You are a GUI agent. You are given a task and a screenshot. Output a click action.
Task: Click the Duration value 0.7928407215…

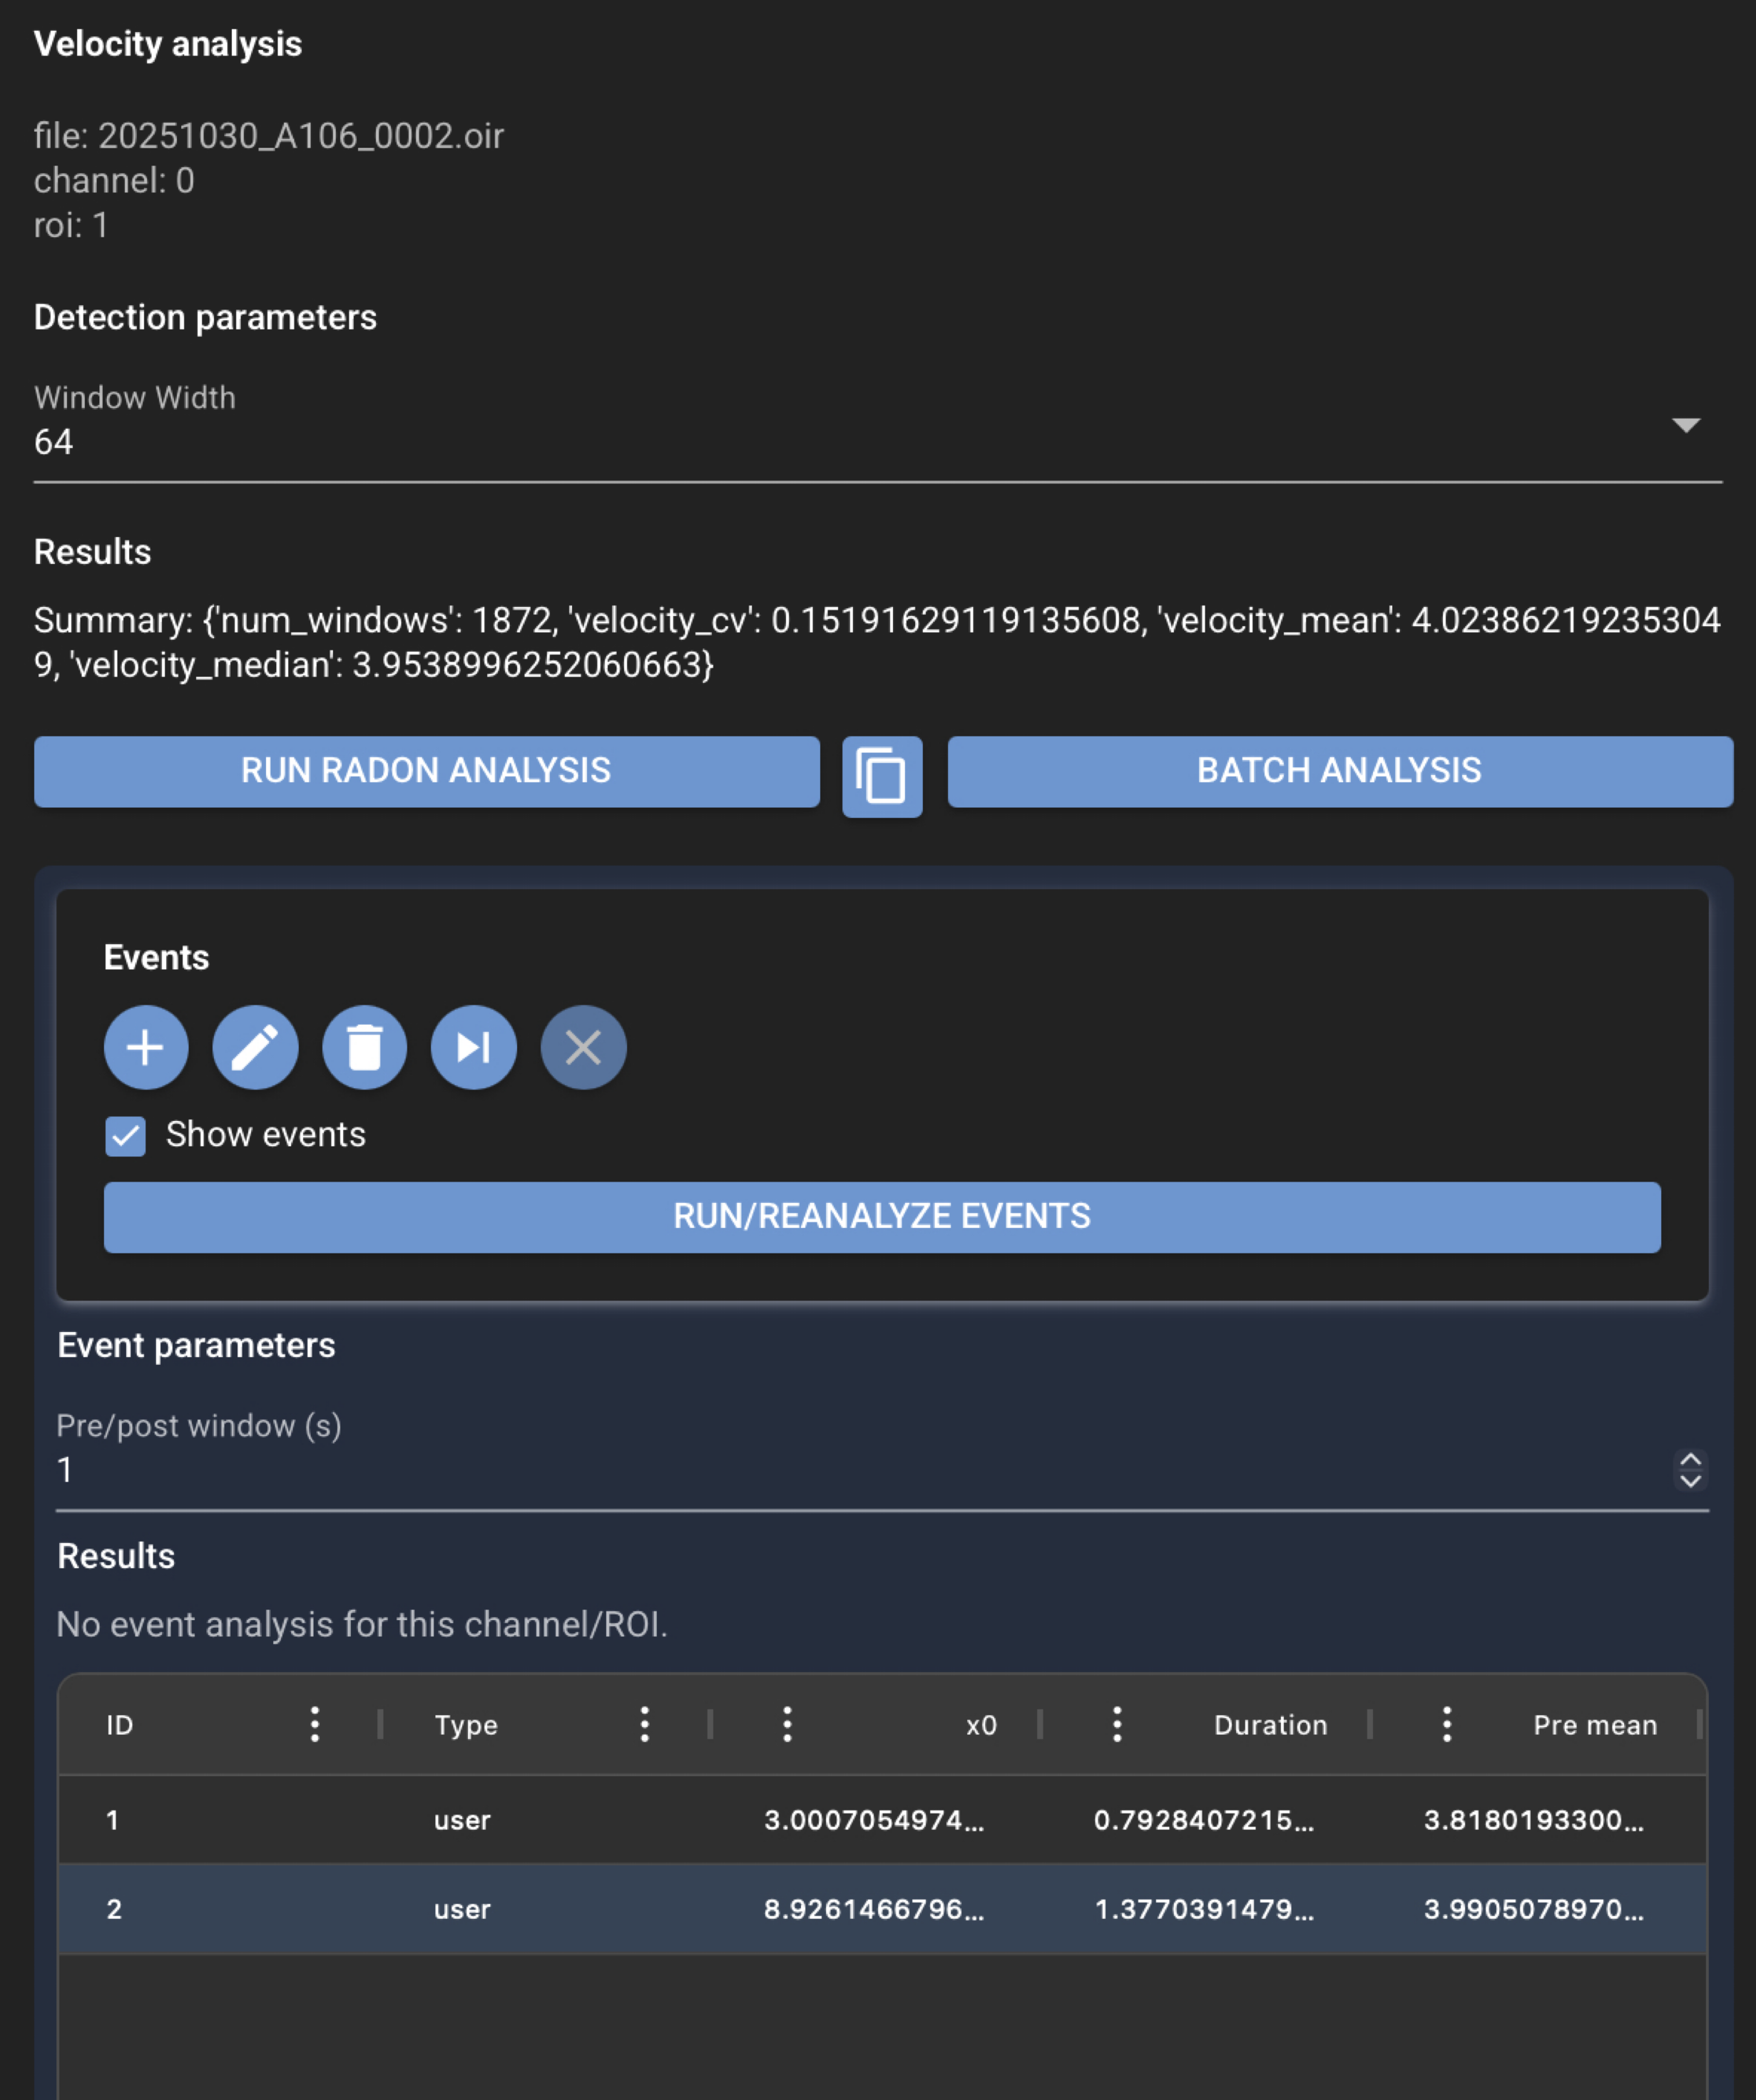tap(1204, 1820)
